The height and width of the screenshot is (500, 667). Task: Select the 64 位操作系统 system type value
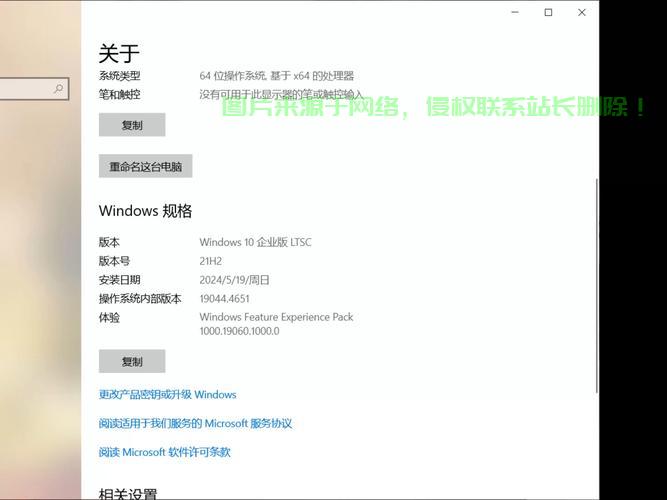coord(276,76)
